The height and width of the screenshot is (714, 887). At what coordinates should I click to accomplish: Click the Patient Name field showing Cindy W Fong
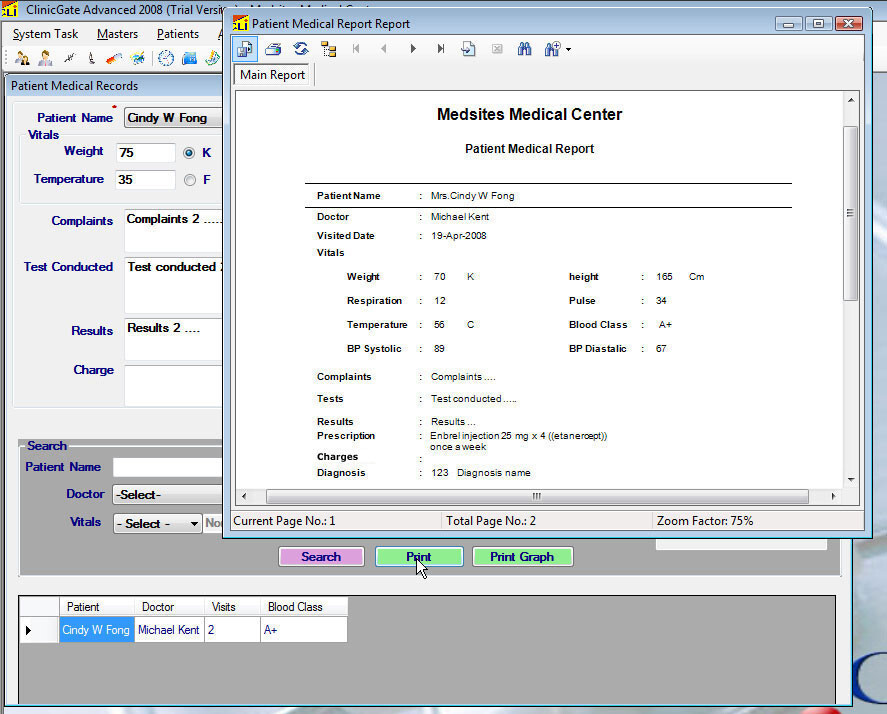(x=173, y=118)
